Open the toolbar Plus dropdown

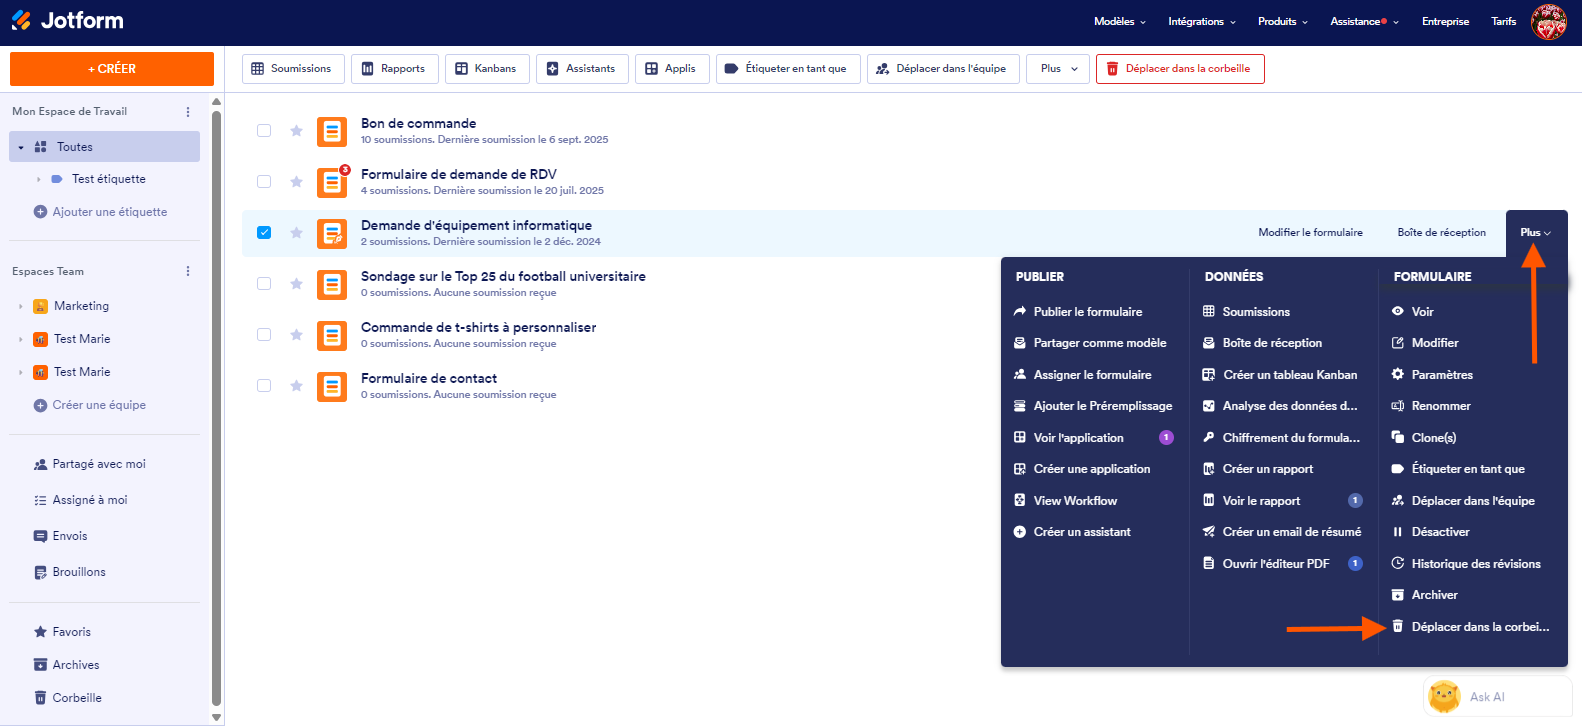click(x=1058, y=69)
